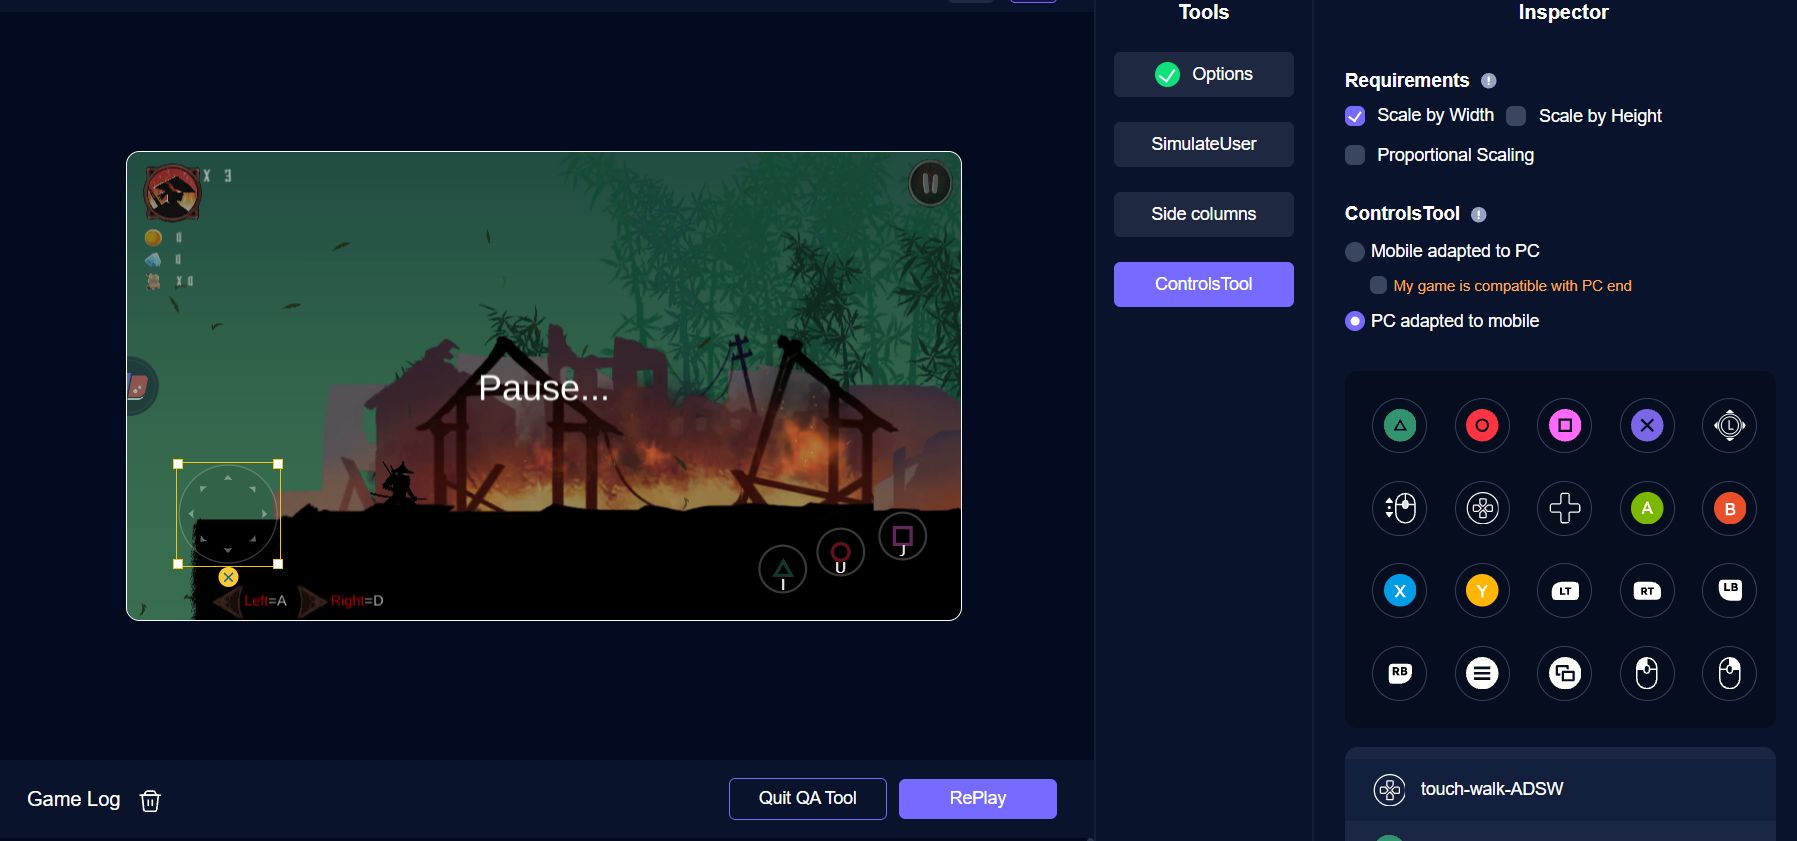Pick the D-pad cross control icon

(1564, 508)
